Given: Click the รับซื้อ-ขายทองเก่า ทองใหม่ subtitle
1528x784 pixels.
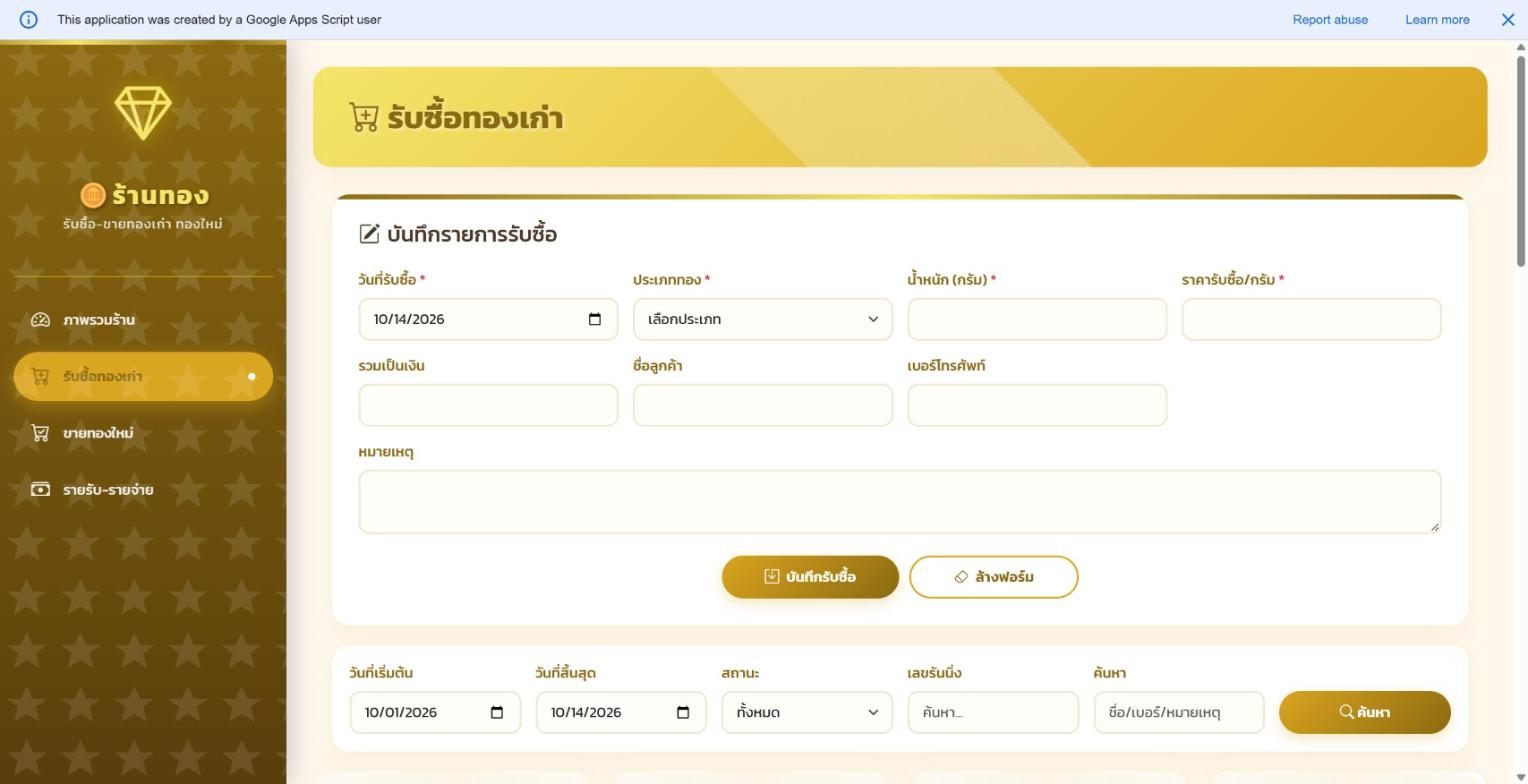Looking at the screenshot, I should (143, 224).
